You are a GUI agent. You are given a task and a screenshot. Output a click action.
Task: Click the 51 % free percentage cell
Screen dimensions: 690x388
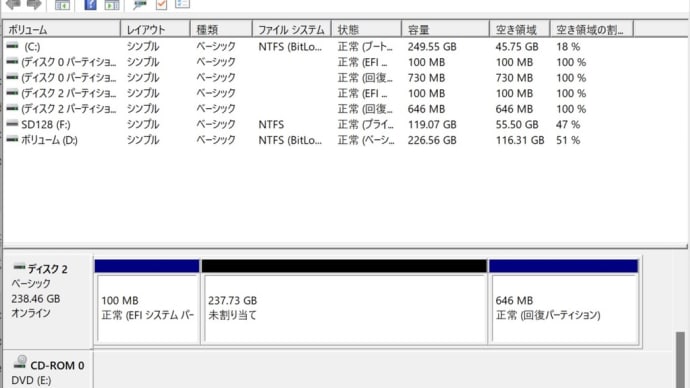568,140
